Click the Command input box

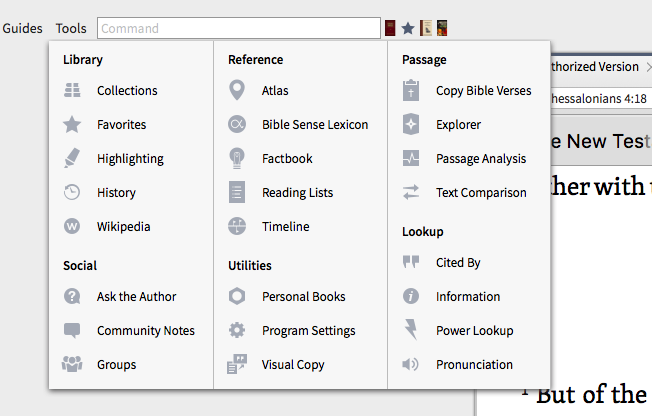240,29
